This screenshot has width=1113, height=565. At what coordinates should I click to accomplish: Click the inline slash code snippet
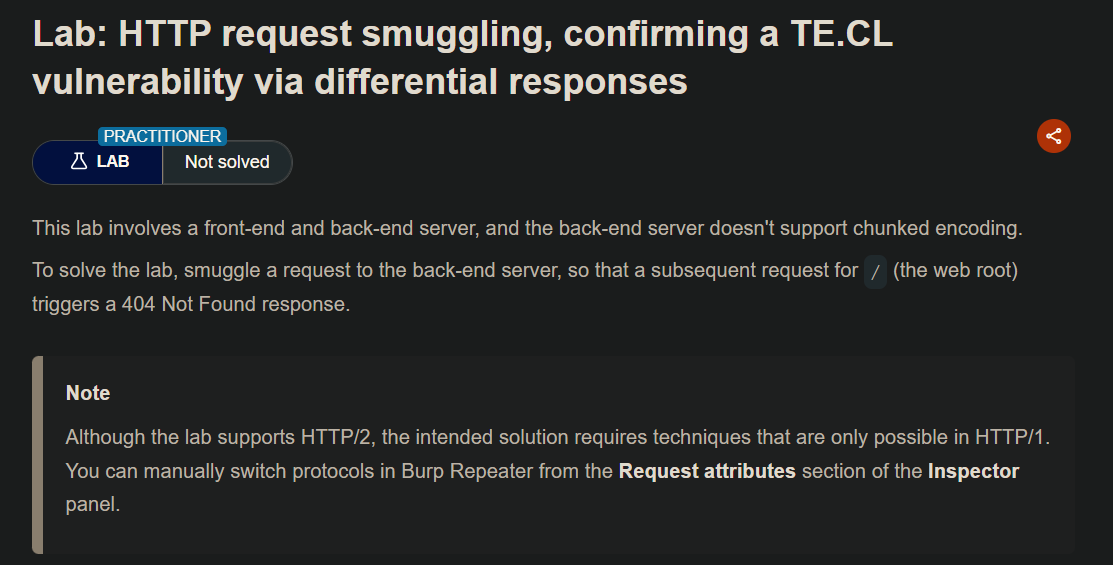pyautogui.click(x=875, y=271)
